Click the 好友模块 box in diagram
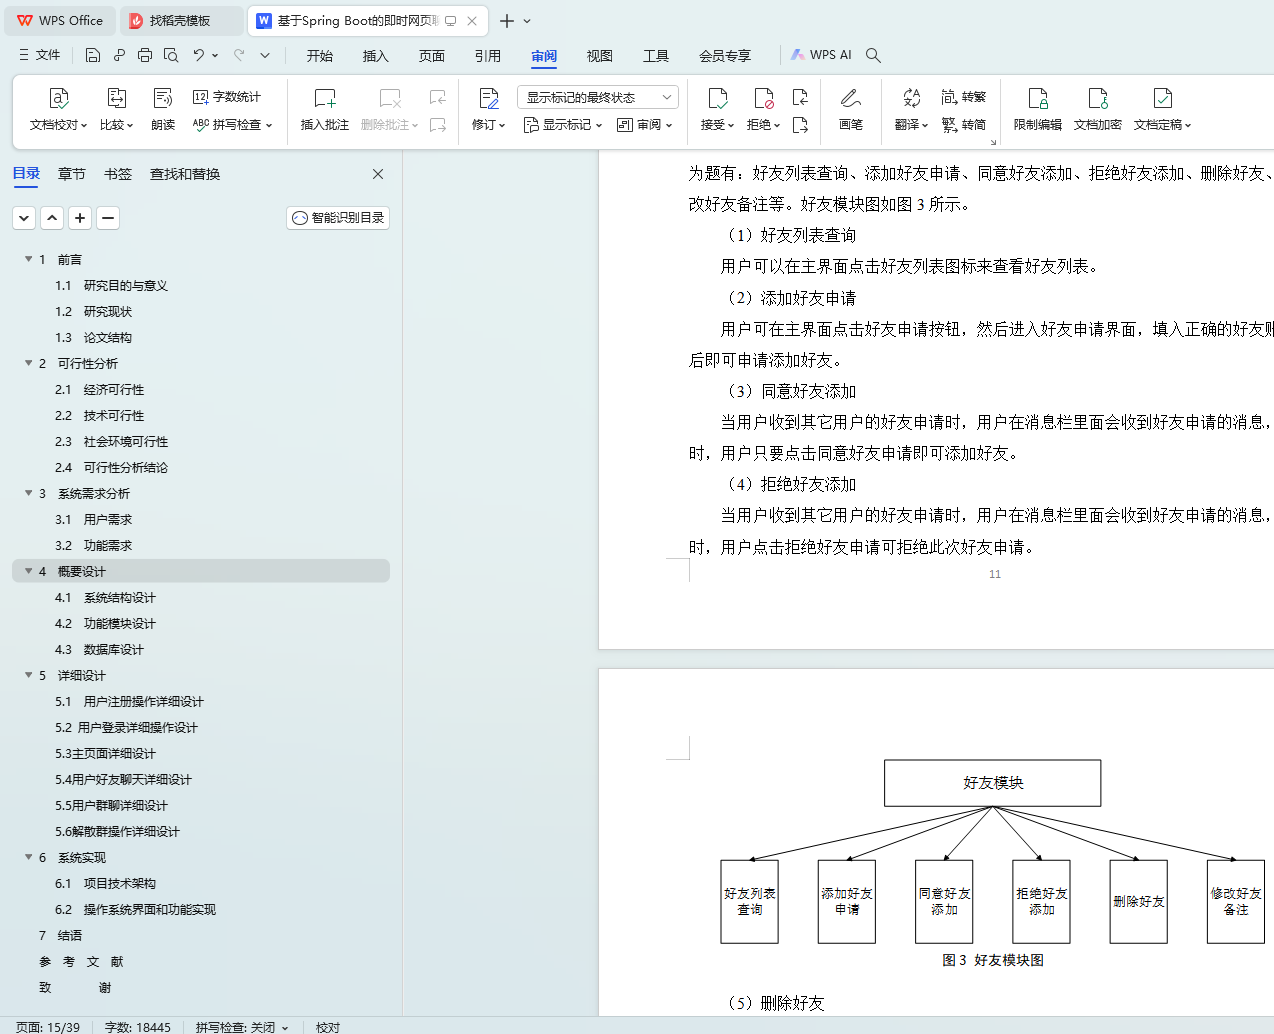This screenshot has width=1274, height=1034. click(993, 783)
